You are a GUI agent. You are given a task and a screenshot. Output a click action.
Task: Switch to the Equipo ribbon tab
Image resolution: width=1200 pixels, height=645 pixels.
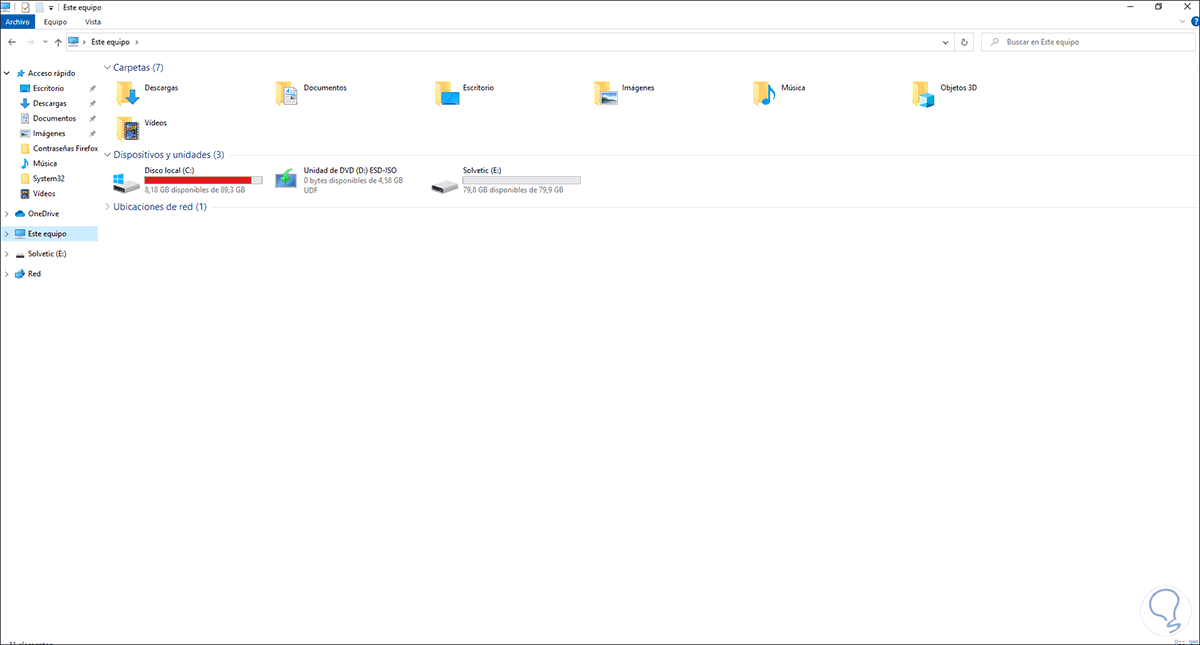(x=55, y=21)
